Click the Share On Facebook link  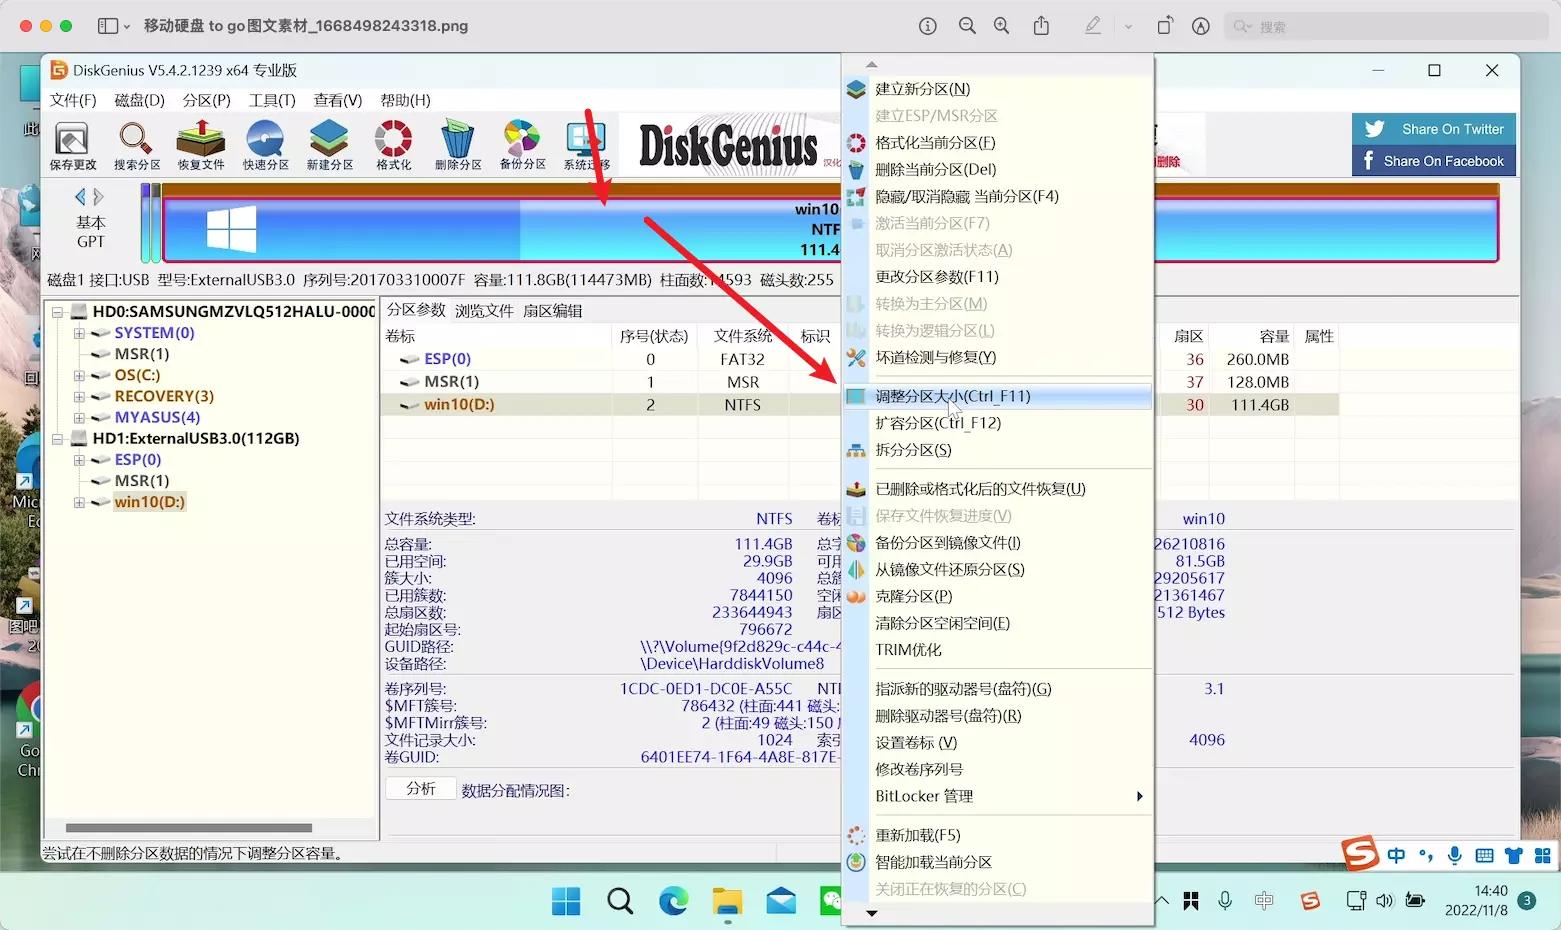click(1433, 160)
